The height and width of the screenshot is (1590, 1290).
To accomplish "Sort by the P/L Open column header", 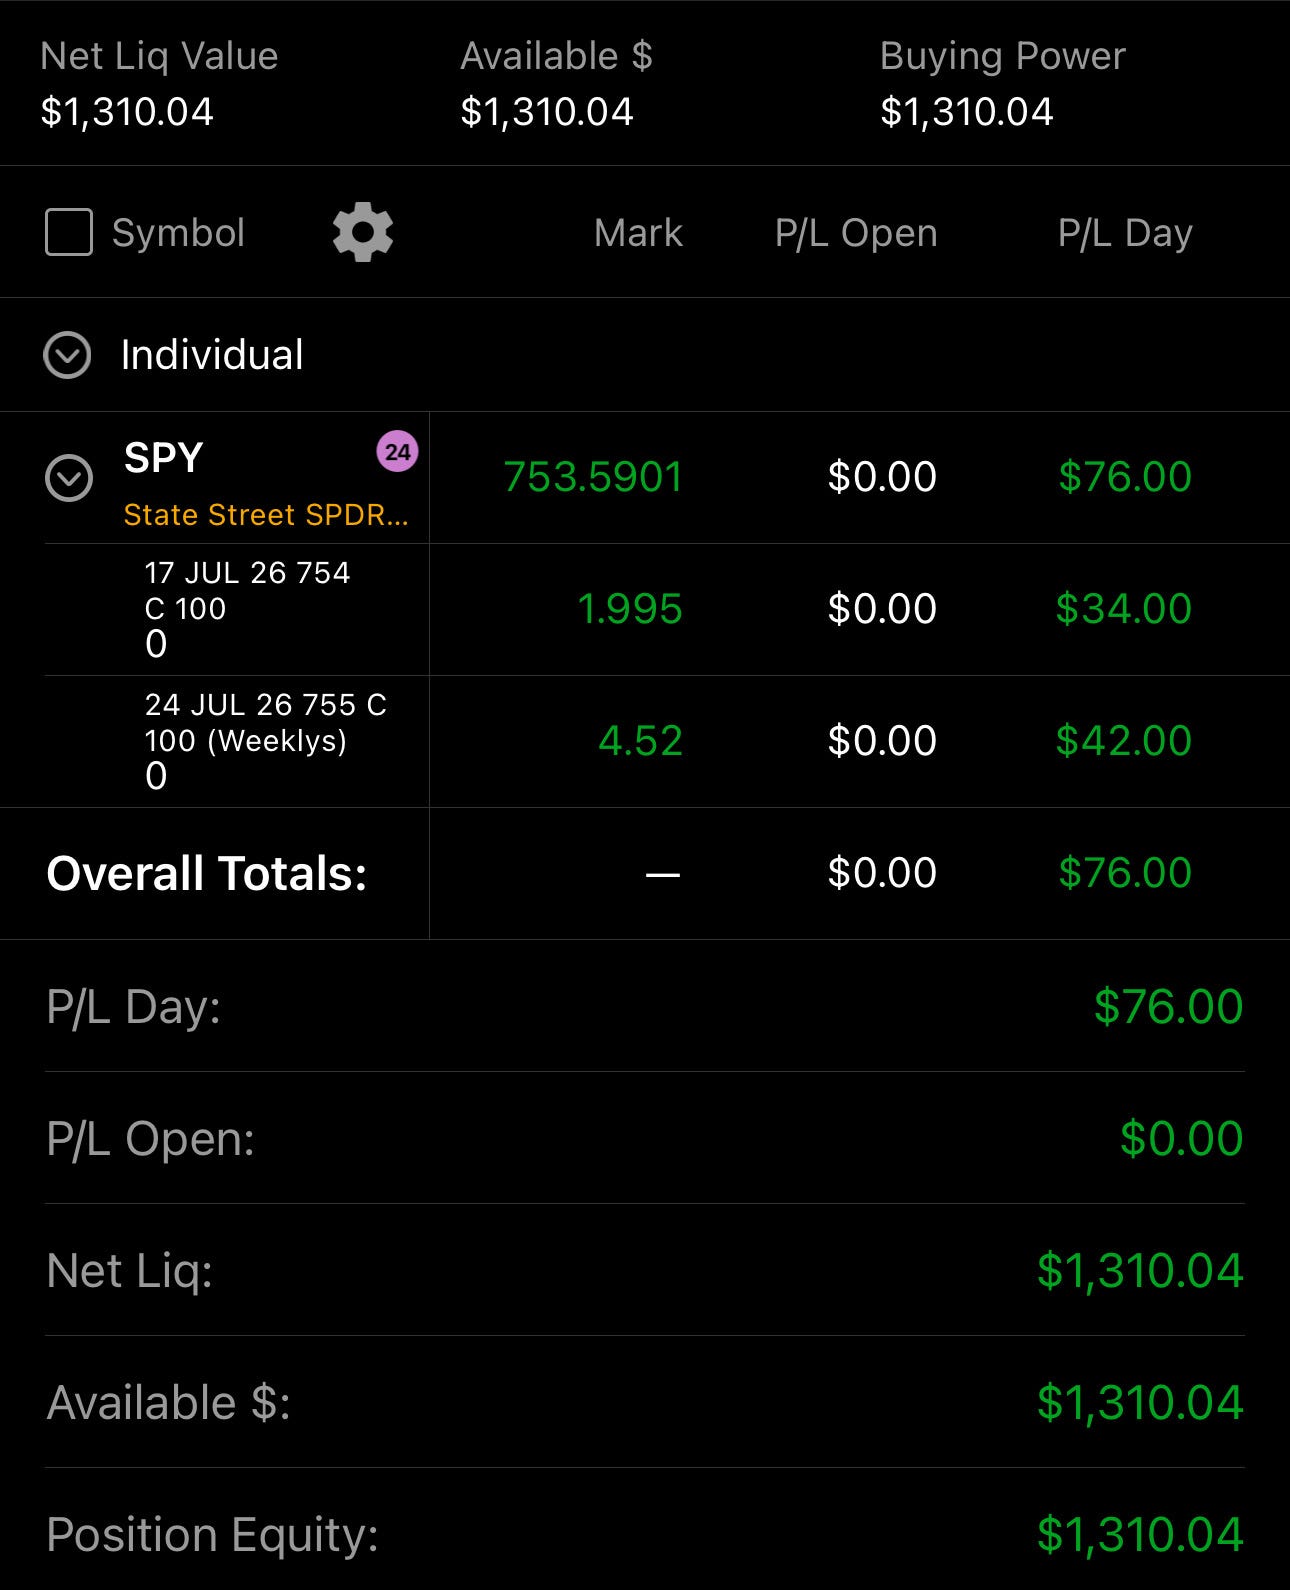I will 856,233.
